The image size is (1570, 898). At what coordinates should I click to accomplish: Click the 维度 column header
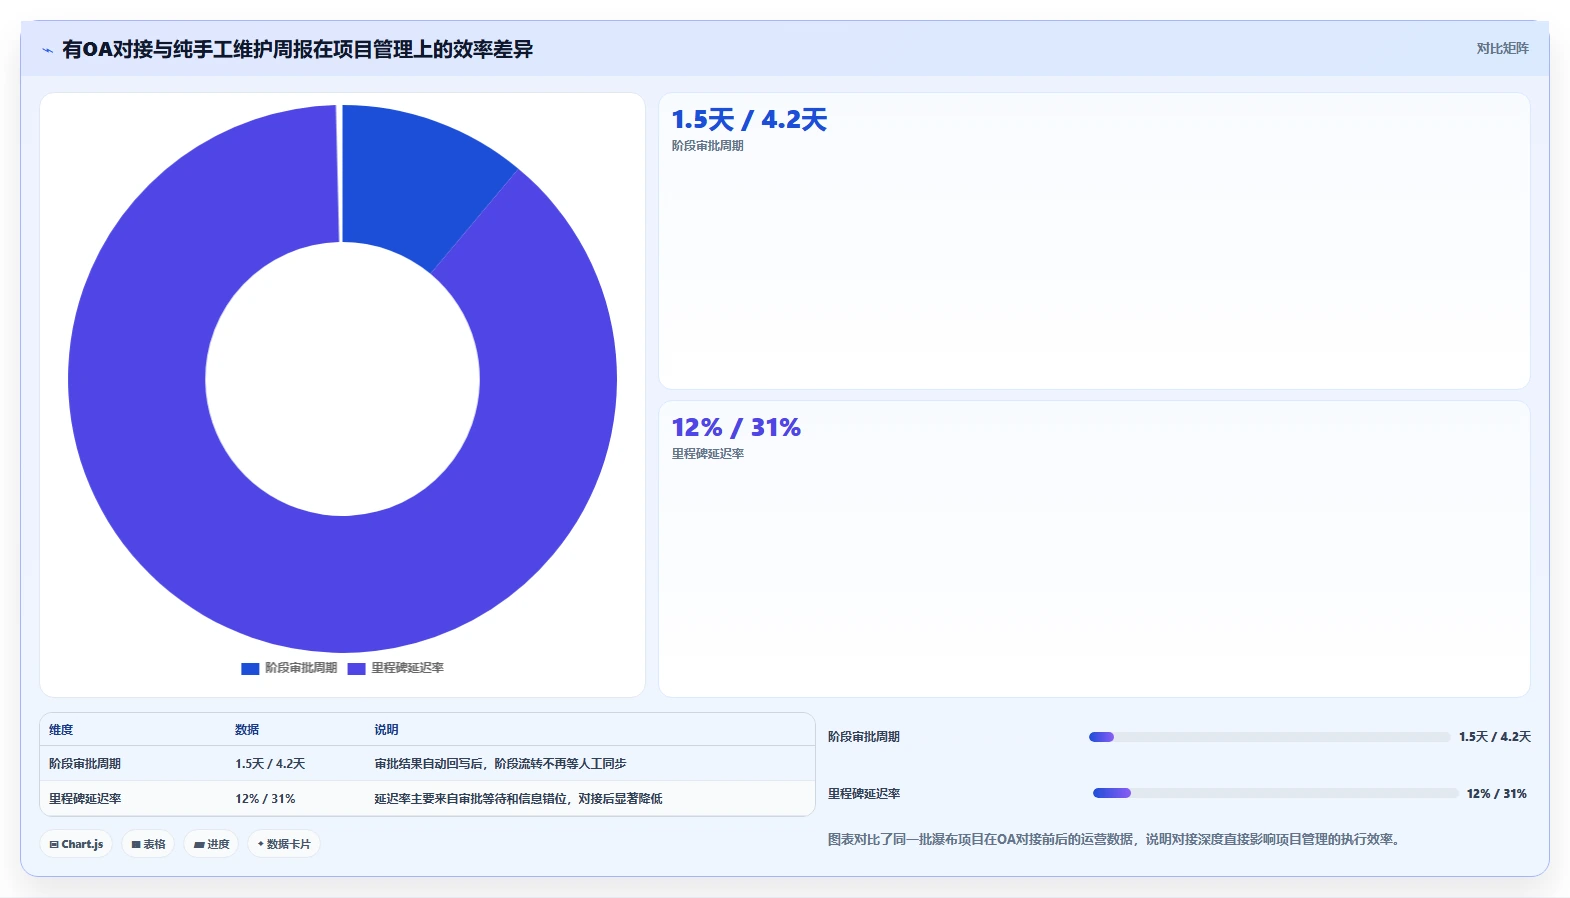point(61,730)
